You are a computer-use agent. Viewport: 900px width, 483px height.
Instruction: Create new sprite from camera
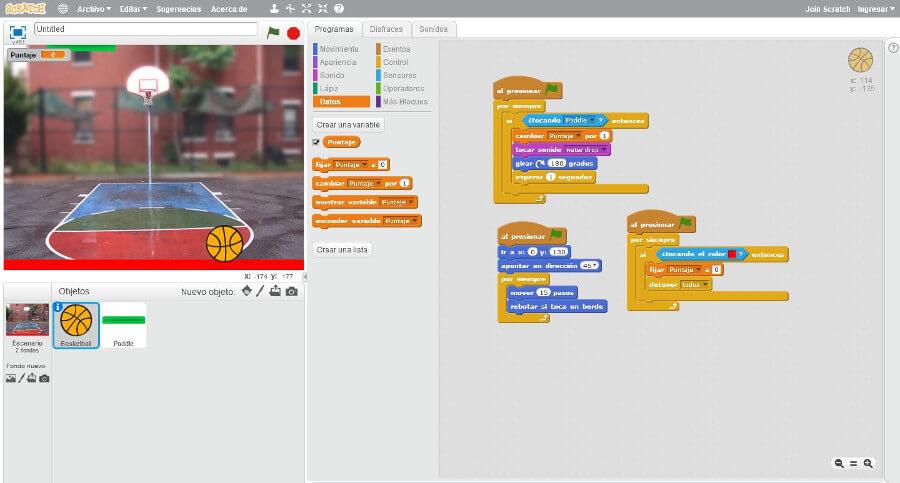click(292, 291)
